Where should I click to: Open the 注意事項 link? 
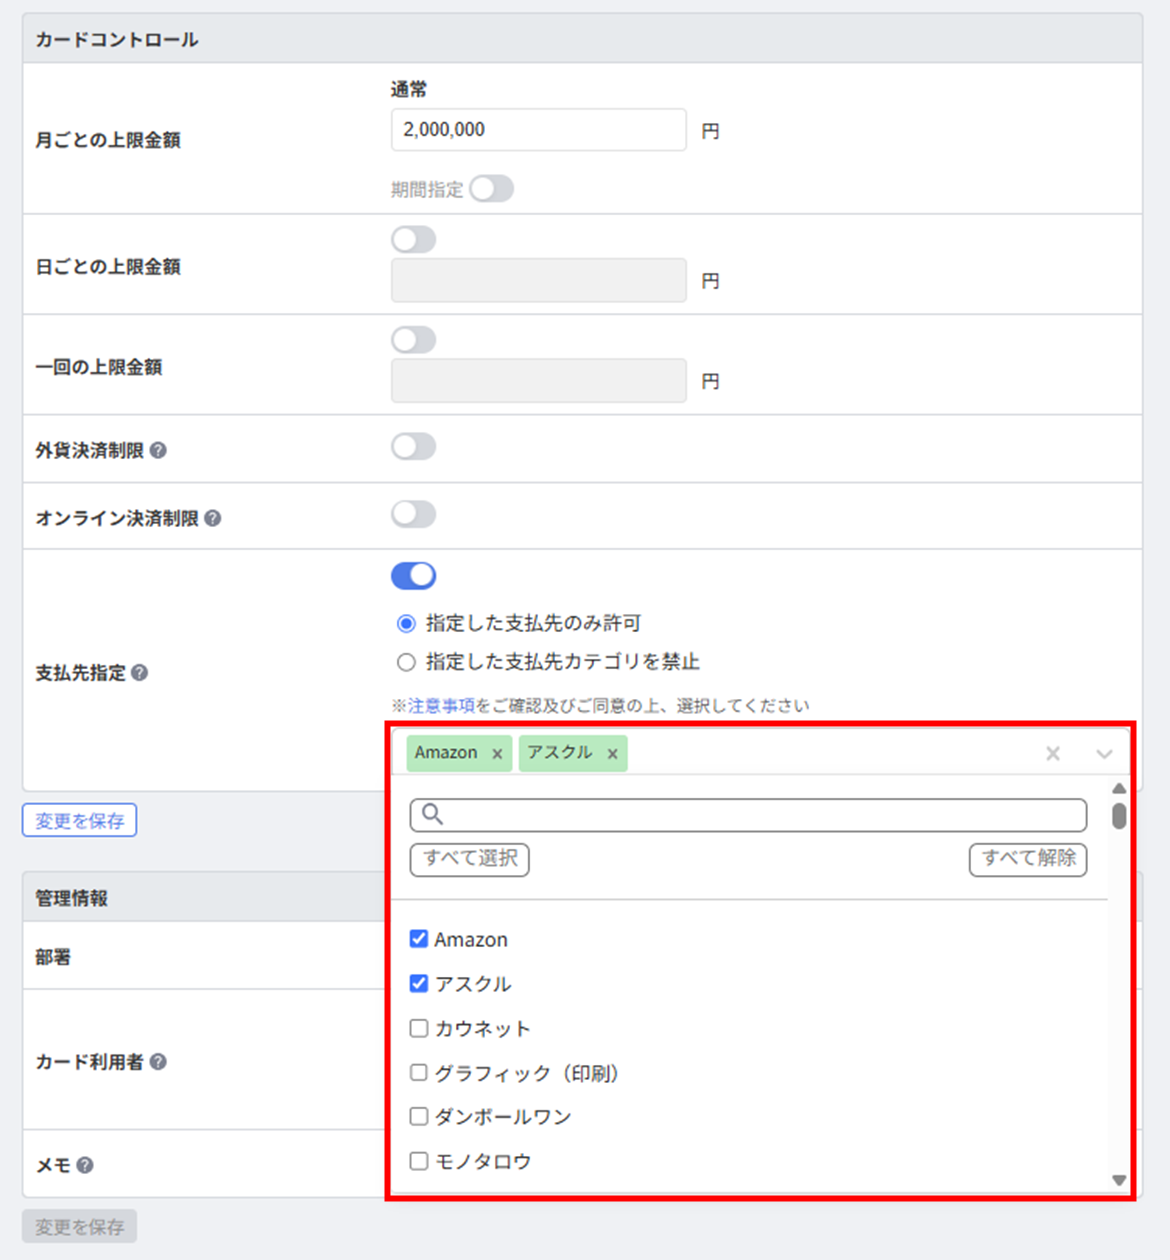point(441,706)
